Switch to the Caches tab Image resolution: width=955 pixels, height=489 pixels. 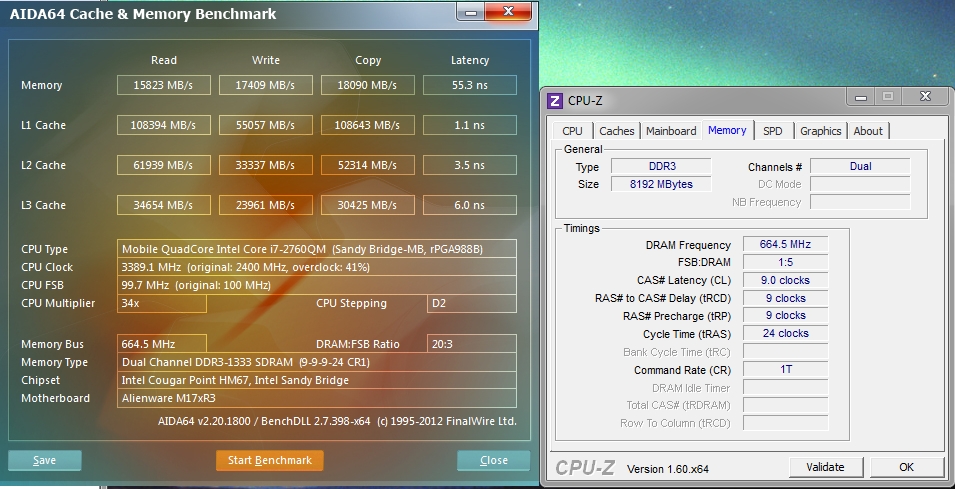(x=616, y=131)
